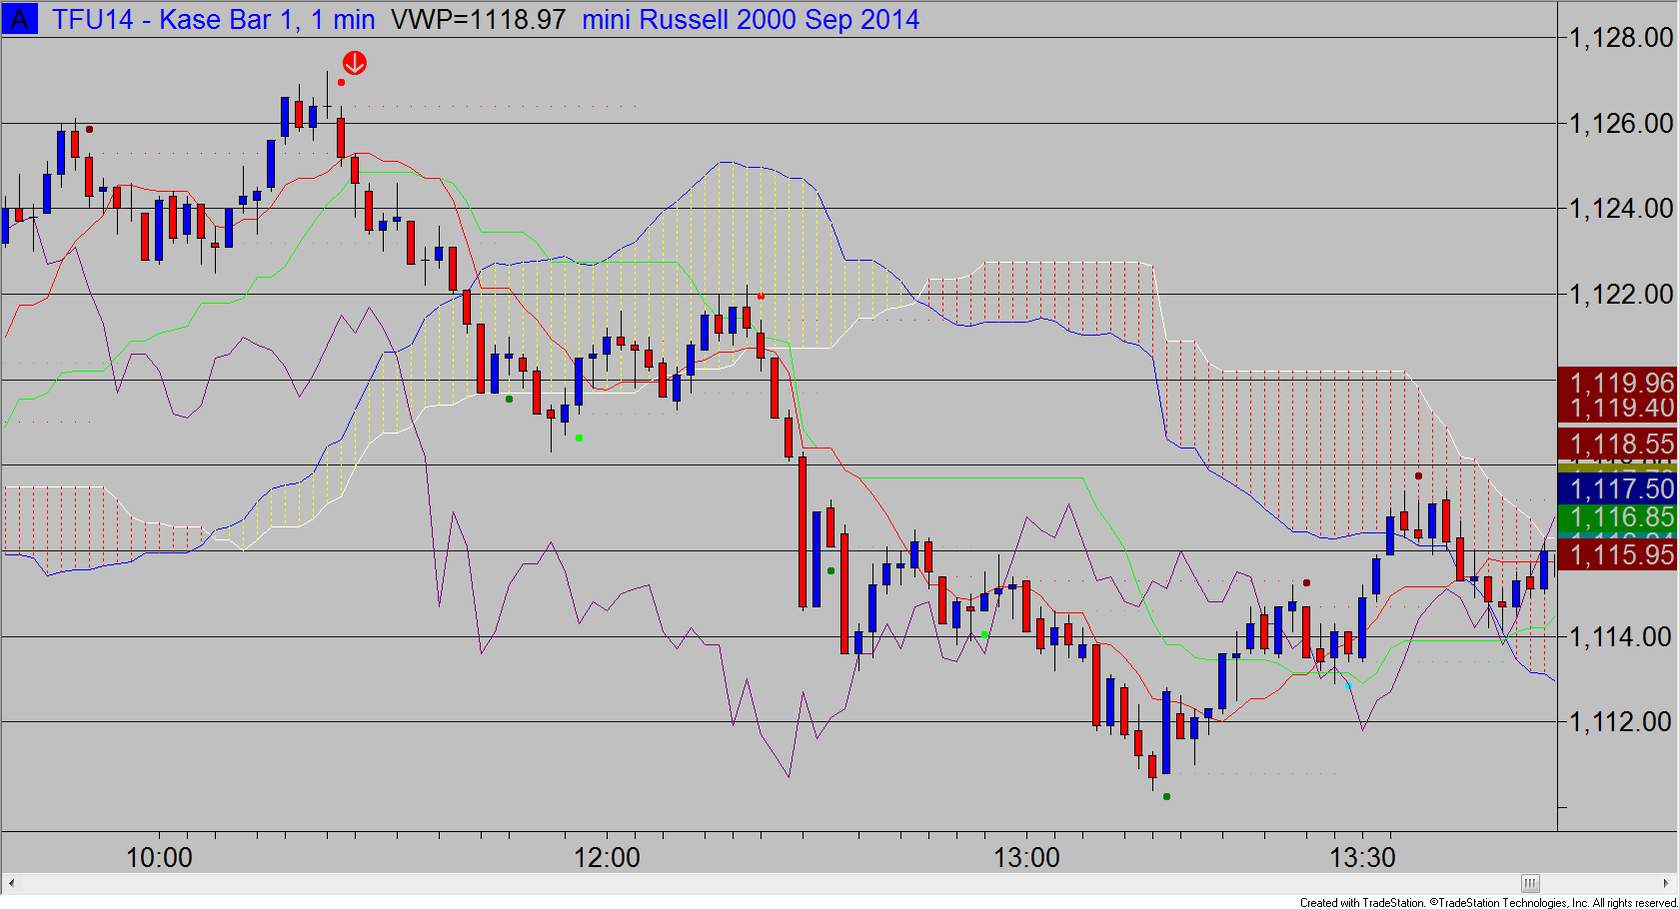
Task: Click the 13:30 time axis label
Action: point(1362,858)
